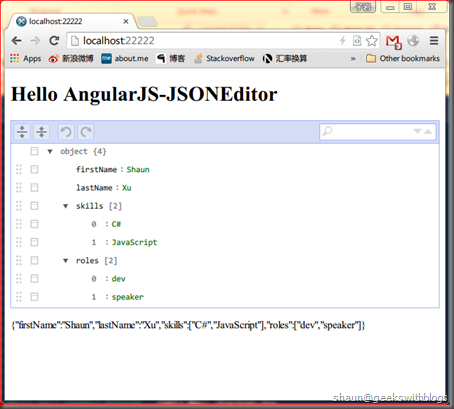The image size is (454, 409).
Task: Edit the firstName value Shaun
Action: 138,169
